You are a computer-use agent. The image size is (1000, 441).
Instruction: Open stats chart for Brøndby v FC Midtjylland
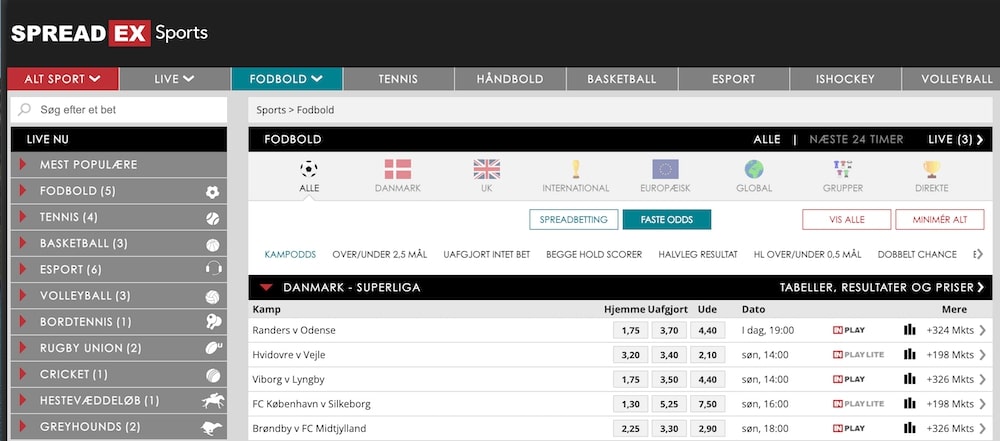909,428
